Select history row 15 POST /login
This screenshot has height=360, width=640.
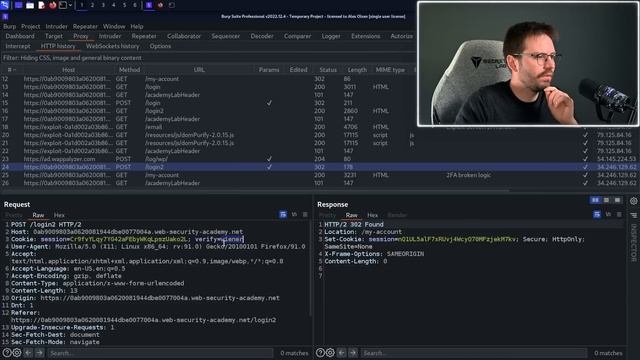coord(208,103)
